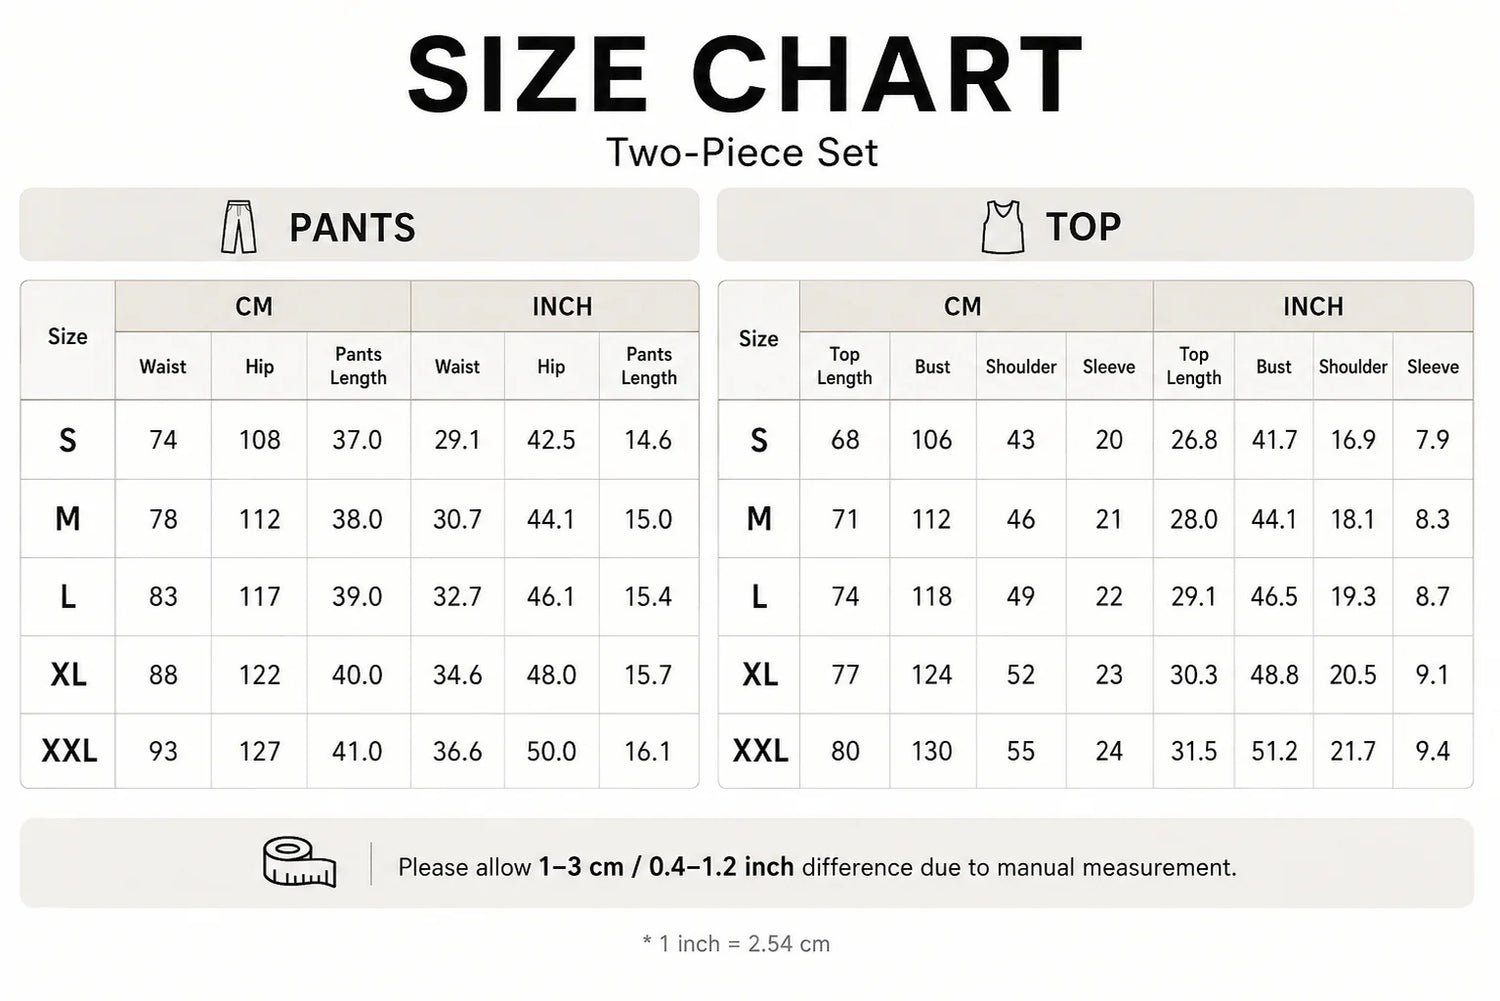The height and width of the screenshot is (1001, 1500).
Task: Click the CM header in pants table
Action: [x=254, y=306]
